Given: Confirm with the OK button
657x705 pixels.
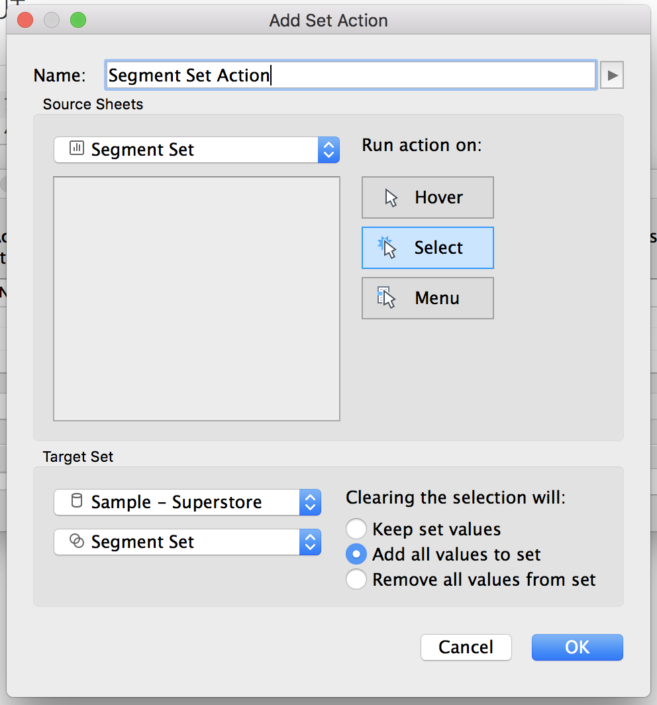Looking at the screenshot, I should 577,647.
